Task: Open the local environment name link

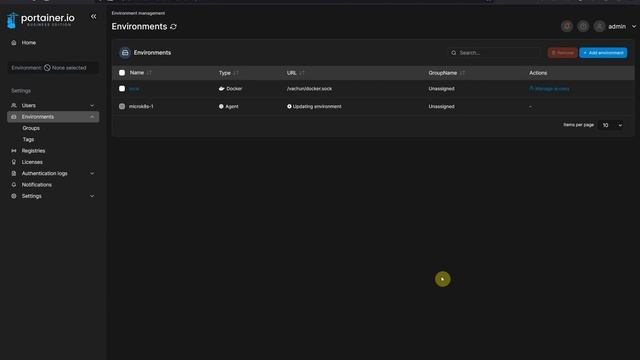Action: (x=134, y=89)
